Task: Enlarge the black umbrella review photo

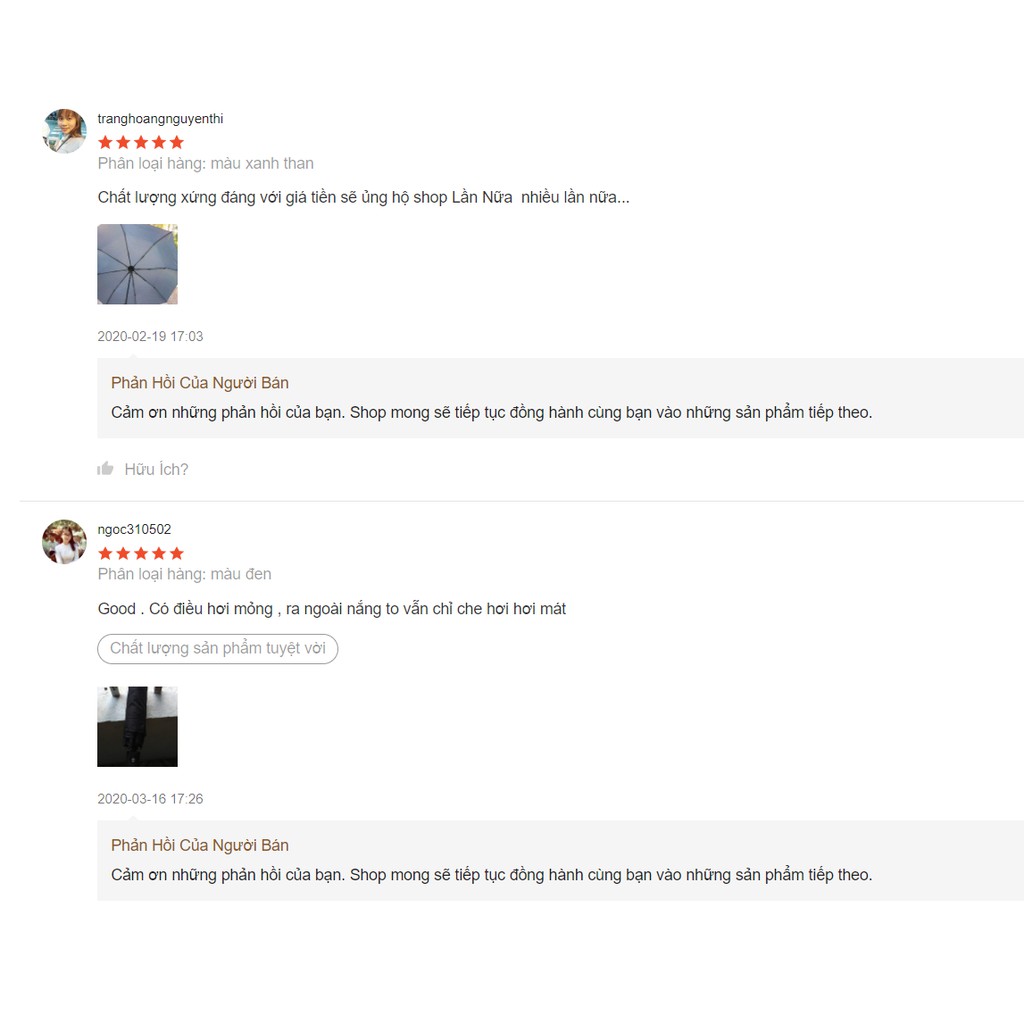Action: [x=137, y=726]
